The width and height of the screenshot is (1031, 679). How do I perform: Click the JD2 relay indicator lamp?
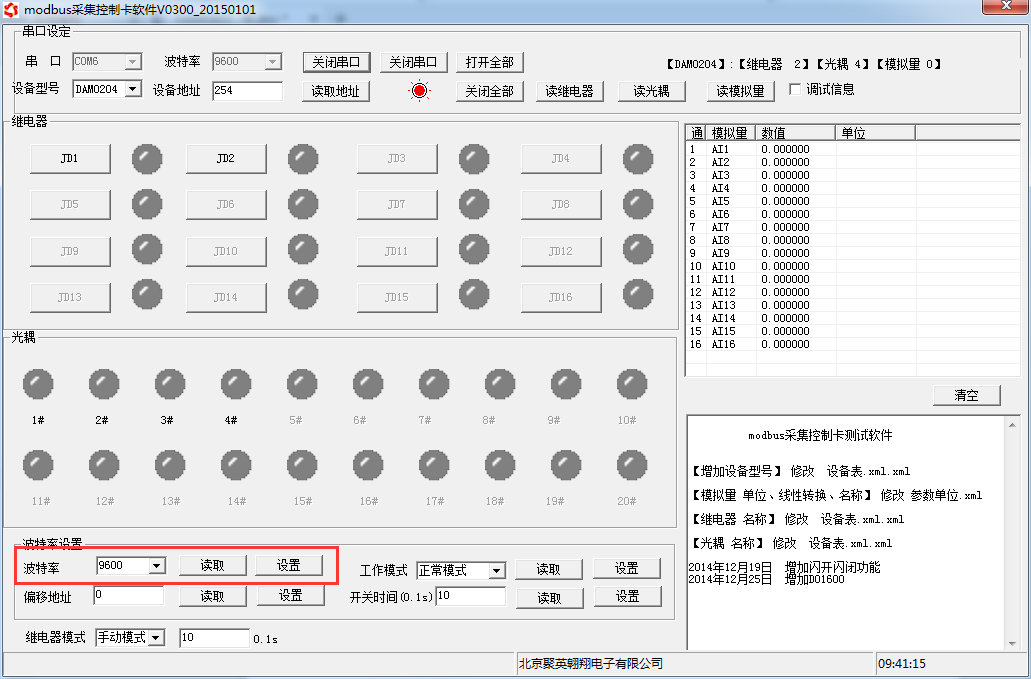(x=303, y=159)
